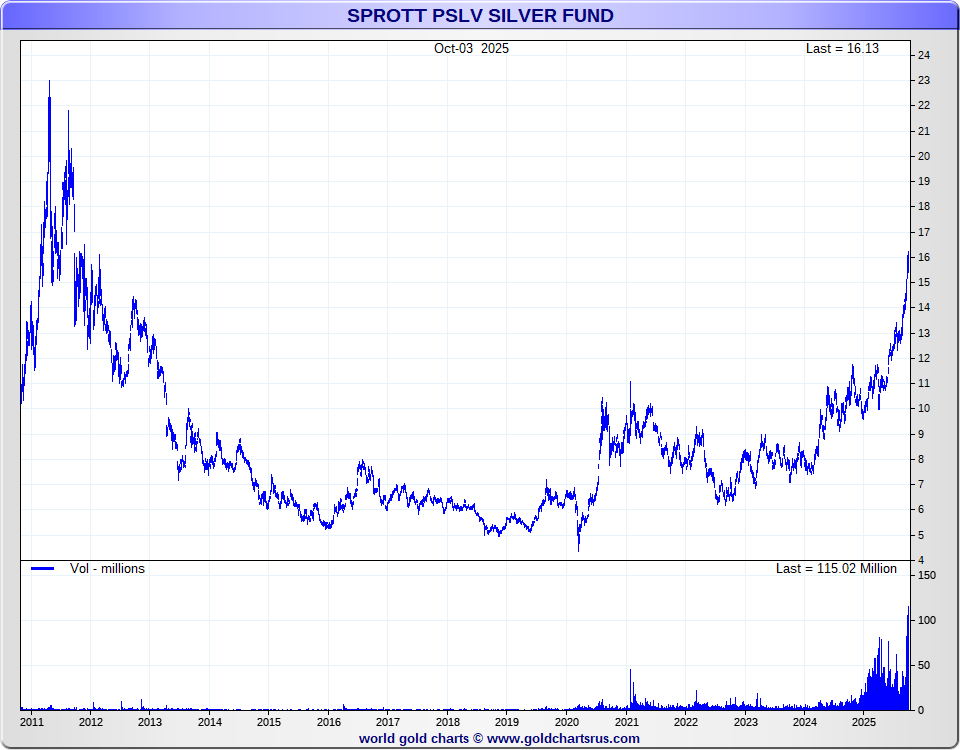
Task: Click the March 2020 price low point
Action: point(579,549)
